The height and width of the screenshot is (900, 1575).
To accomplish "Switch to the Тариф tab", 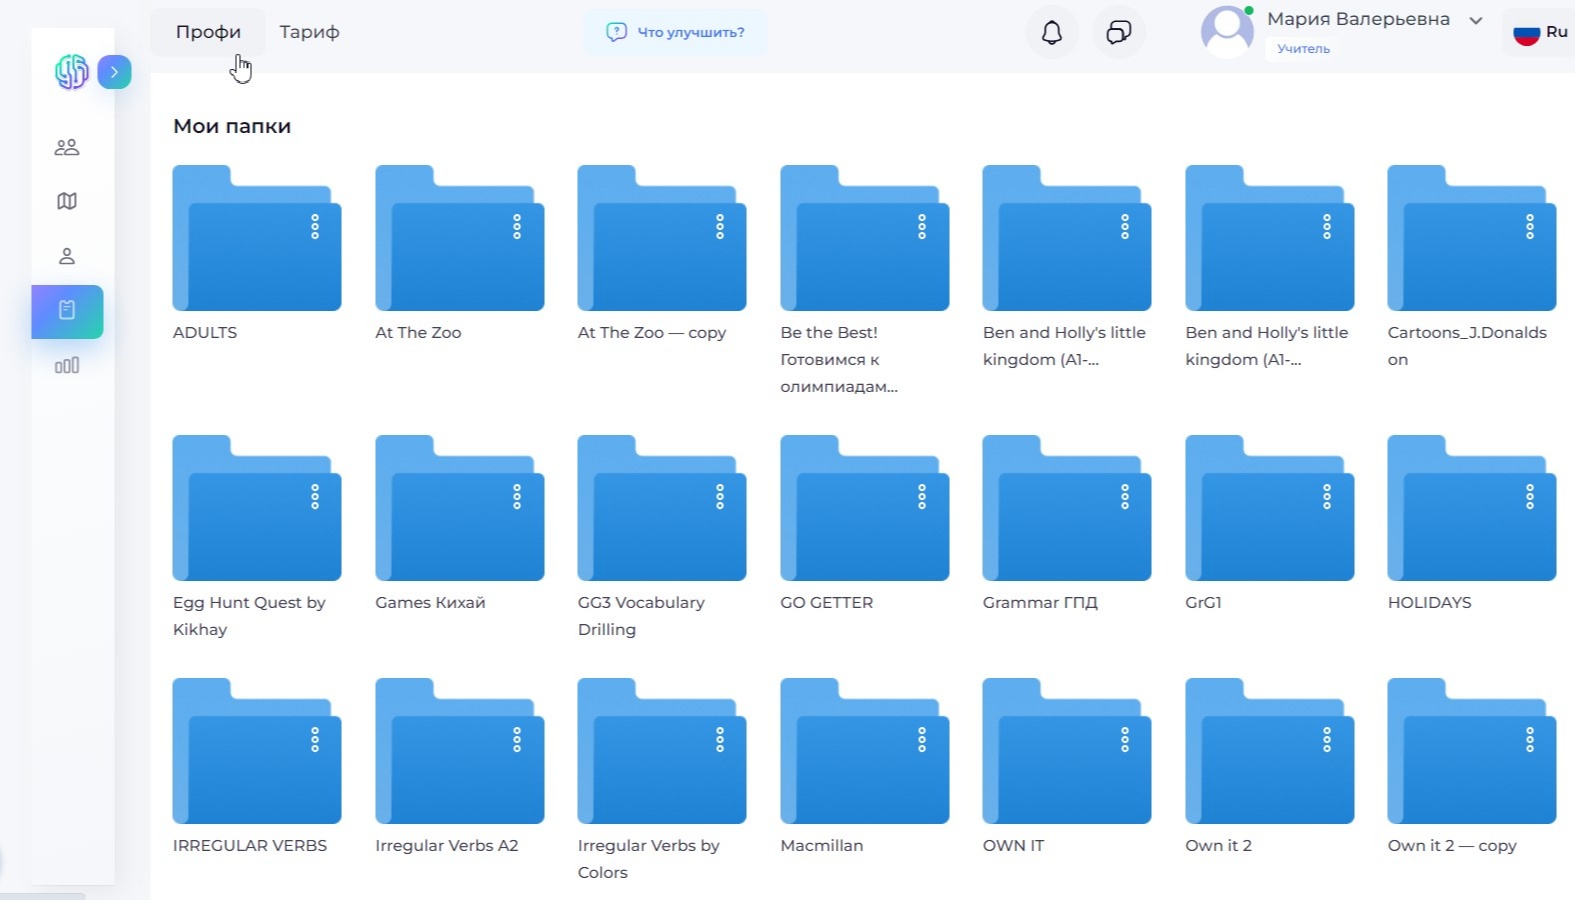I will [x=309, y=32].
